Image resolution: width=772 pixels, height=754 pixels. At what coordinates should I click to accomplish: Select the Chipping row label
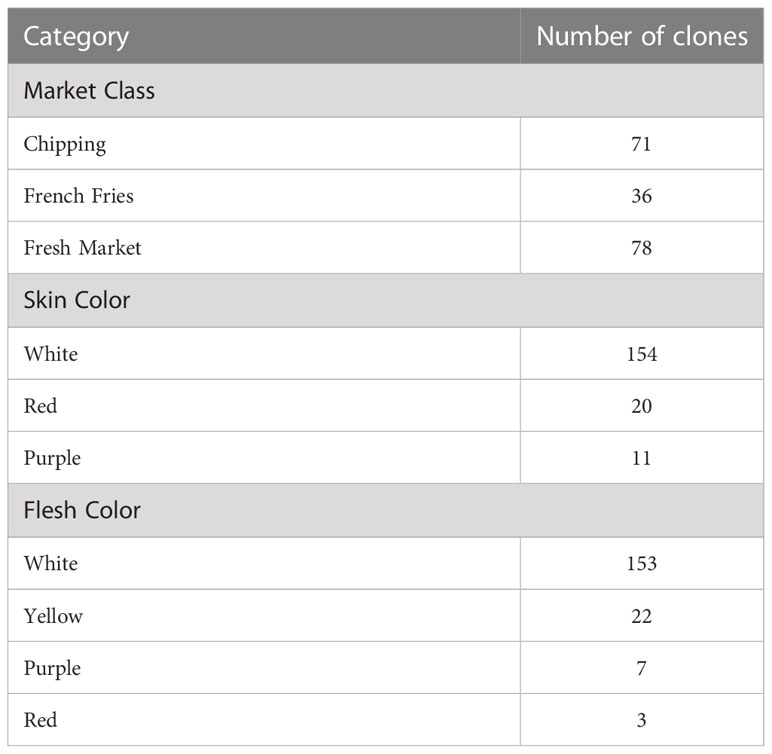point(64,145)
